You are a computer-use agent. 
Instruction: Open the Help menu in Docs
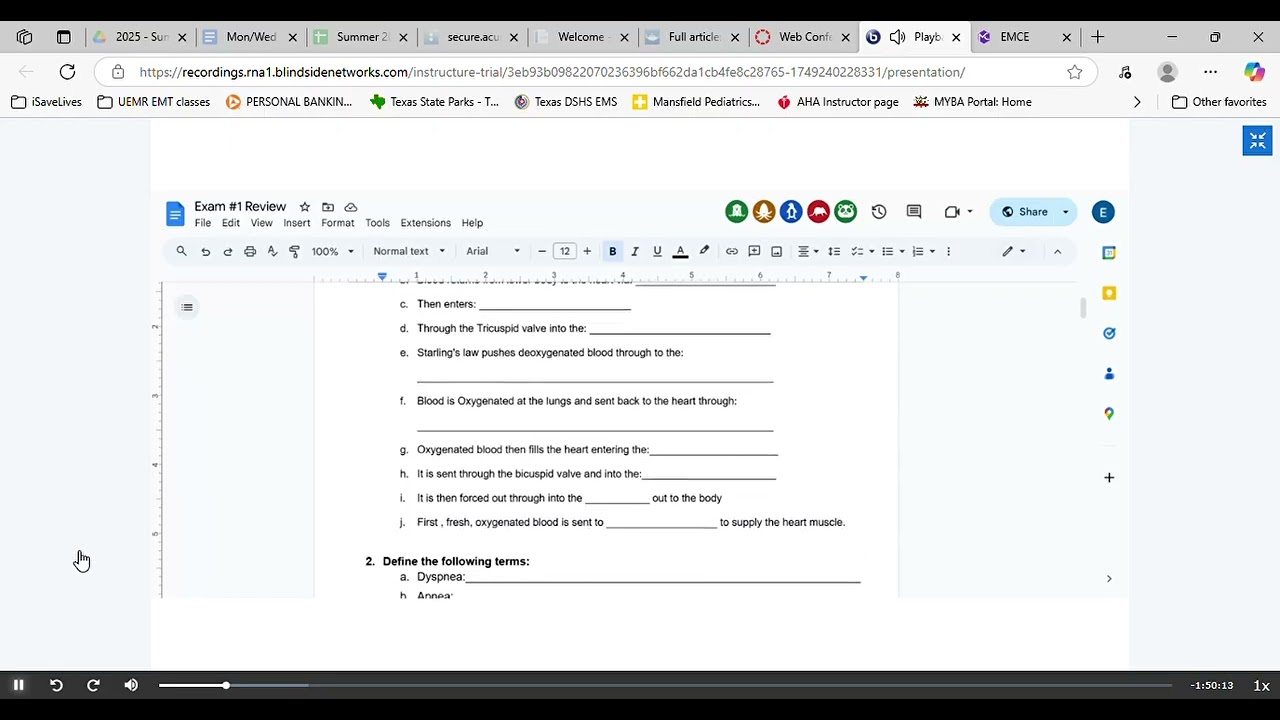pyautogui.click(x=472, y=223)
